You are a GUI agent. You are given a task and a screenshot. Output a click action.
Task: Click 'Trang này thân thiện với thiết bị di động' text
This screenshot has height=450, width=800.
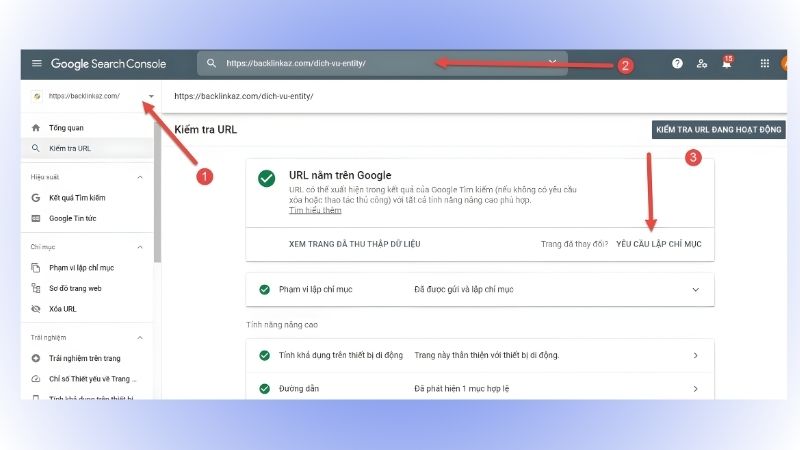point(487,355)
